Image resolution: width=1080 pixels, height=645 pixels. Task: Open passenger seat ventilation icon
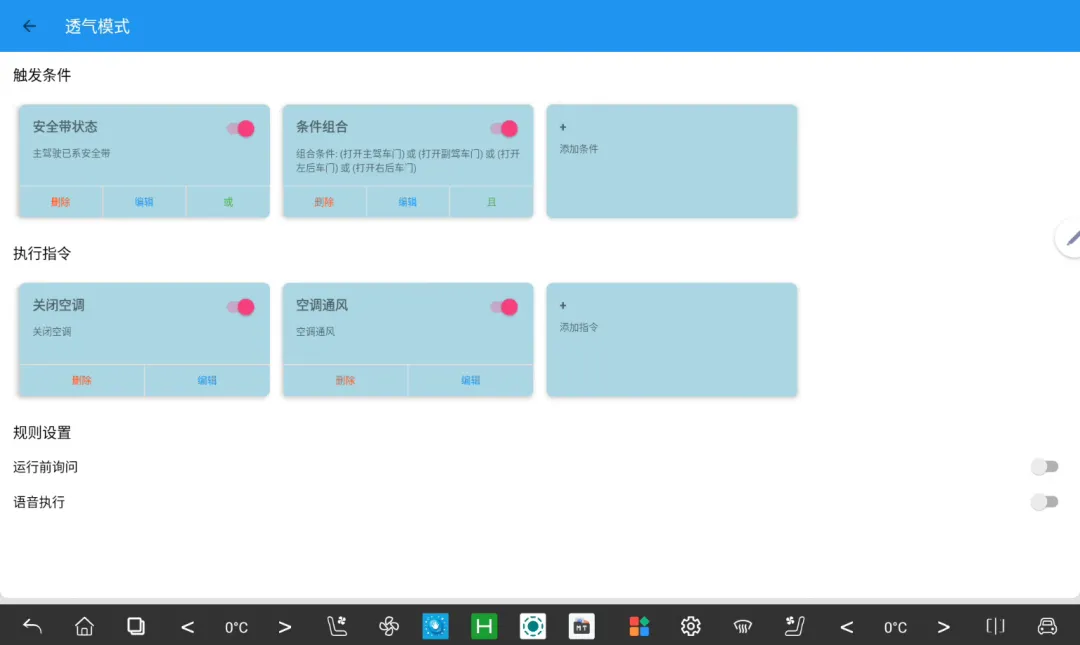click(794, 626)
